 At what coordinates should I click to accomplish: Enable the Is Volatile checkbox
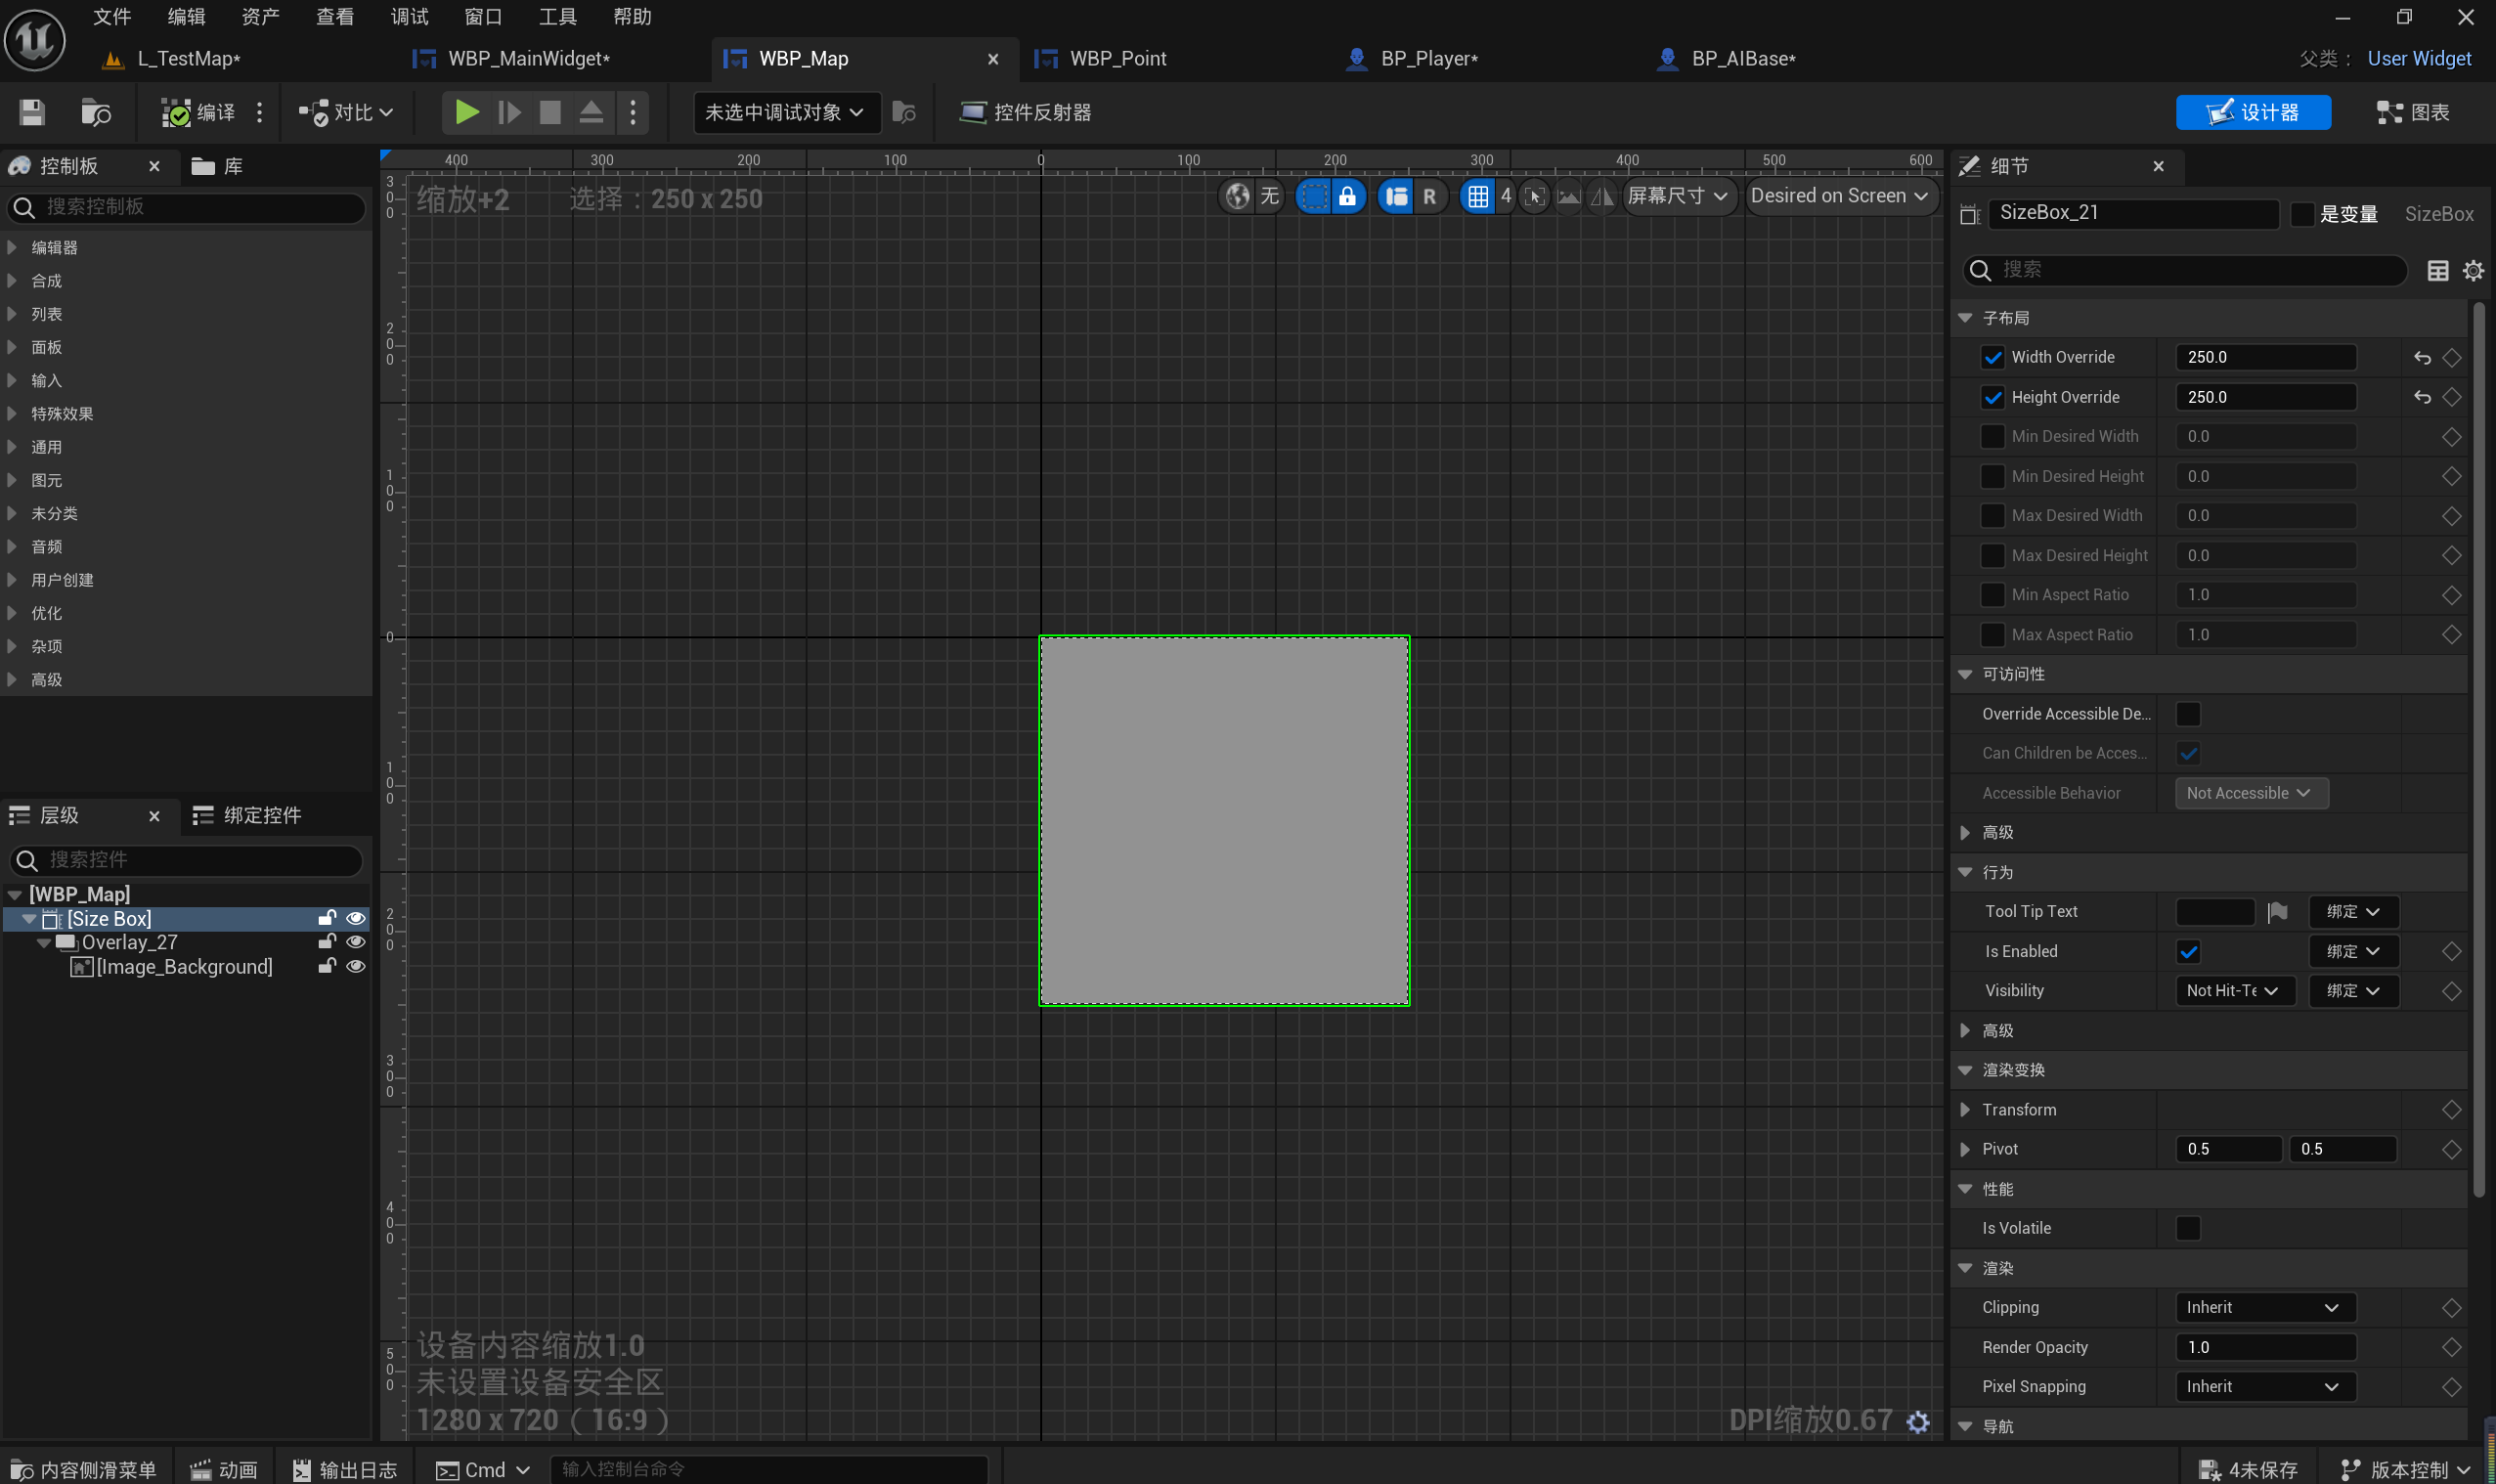coord(2187,1228)
